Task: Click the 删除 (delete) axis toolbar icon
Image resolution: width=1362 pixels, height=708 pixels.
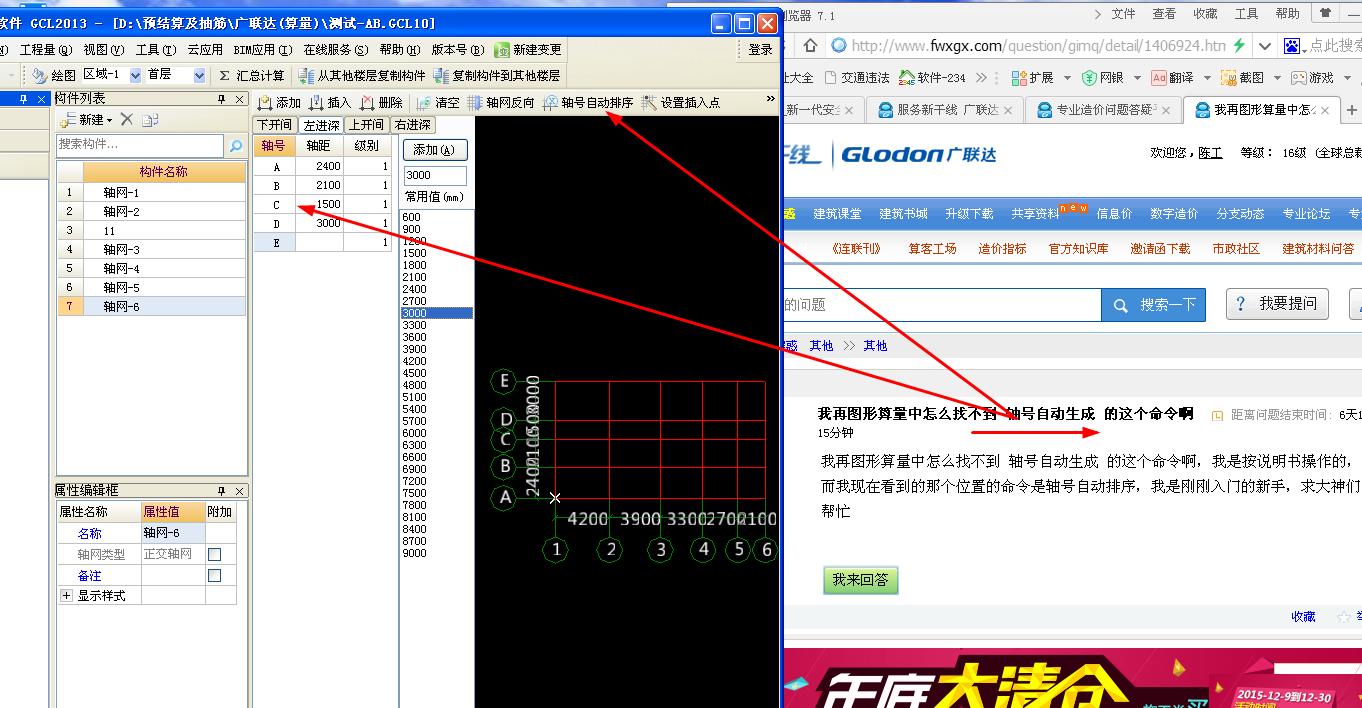Action: 367,102
